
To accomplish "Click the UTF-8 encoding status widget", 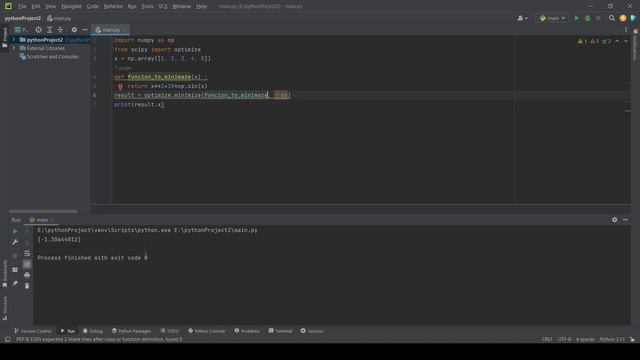I will tap(564, 340).
